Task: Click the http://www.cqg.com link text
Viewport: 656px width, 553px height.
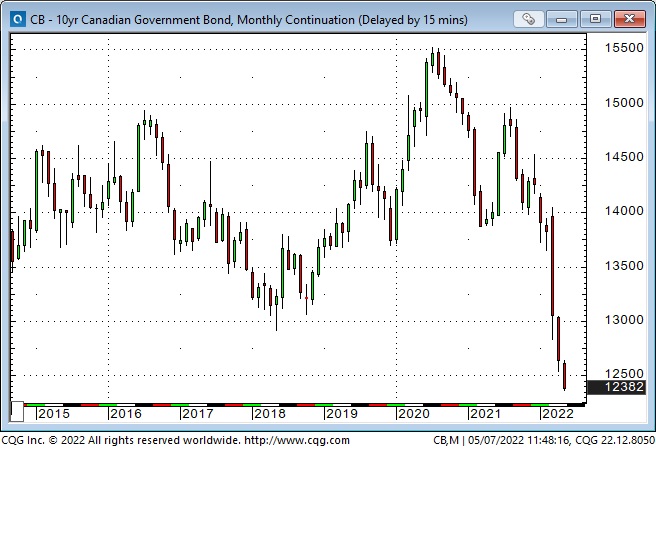Action: [x=297, y=440]
